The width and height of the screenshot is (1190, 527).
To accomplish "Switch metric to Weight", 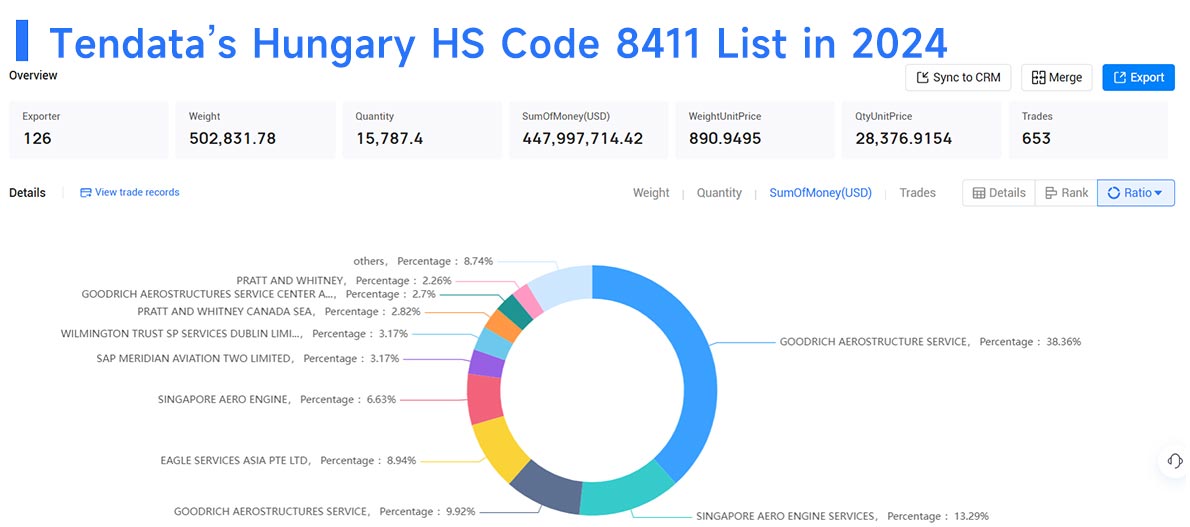I will click(x=651, y=193).
